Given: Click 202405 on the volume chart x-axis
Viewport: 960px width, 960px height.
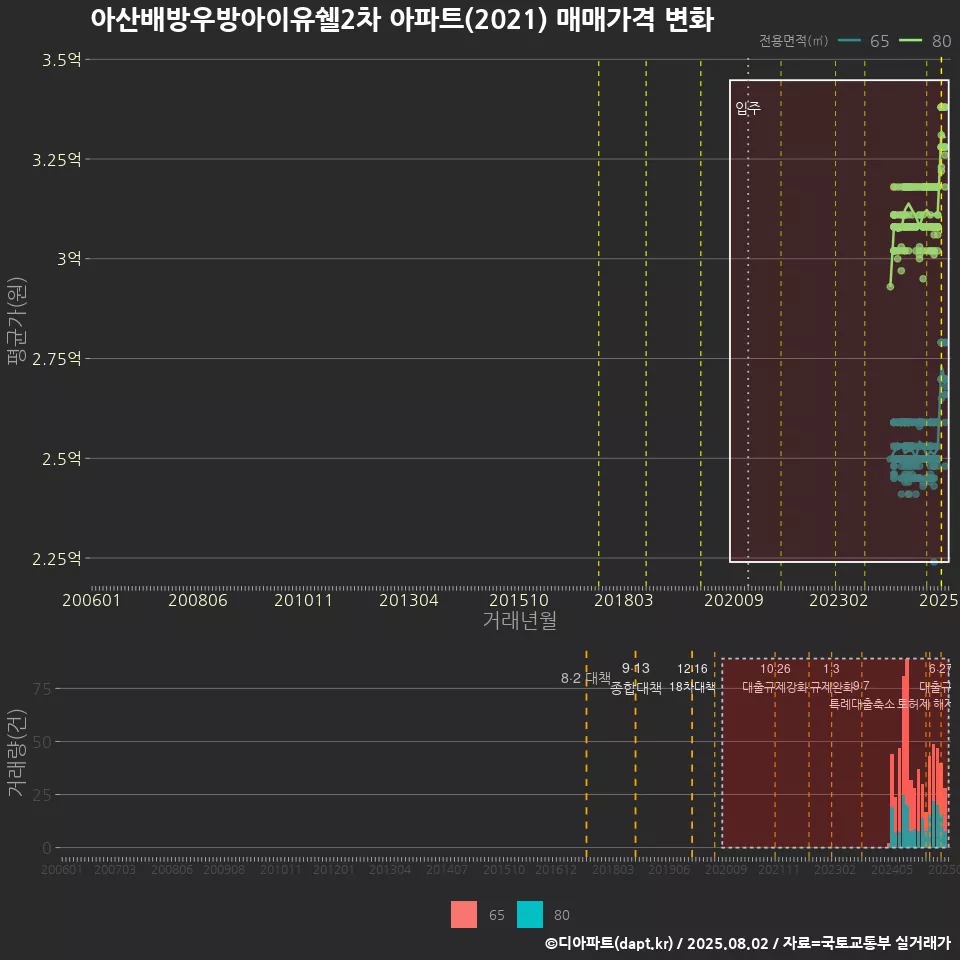Looking at the screenshot, I should (892, 870).
